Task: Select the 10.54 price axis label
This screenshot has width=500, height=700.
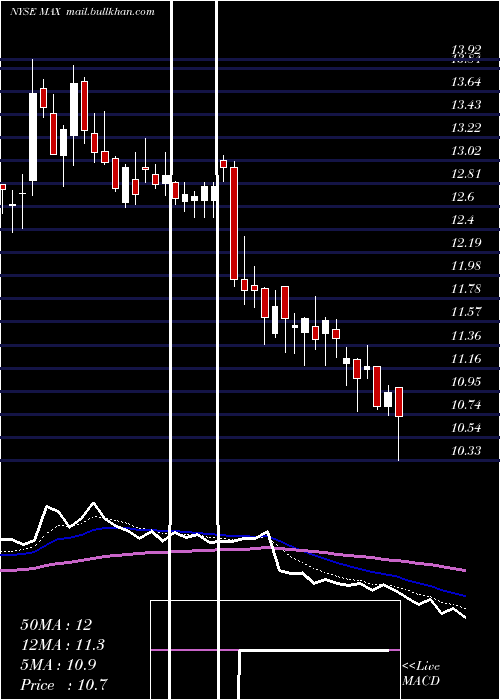Action: (466, 428)
